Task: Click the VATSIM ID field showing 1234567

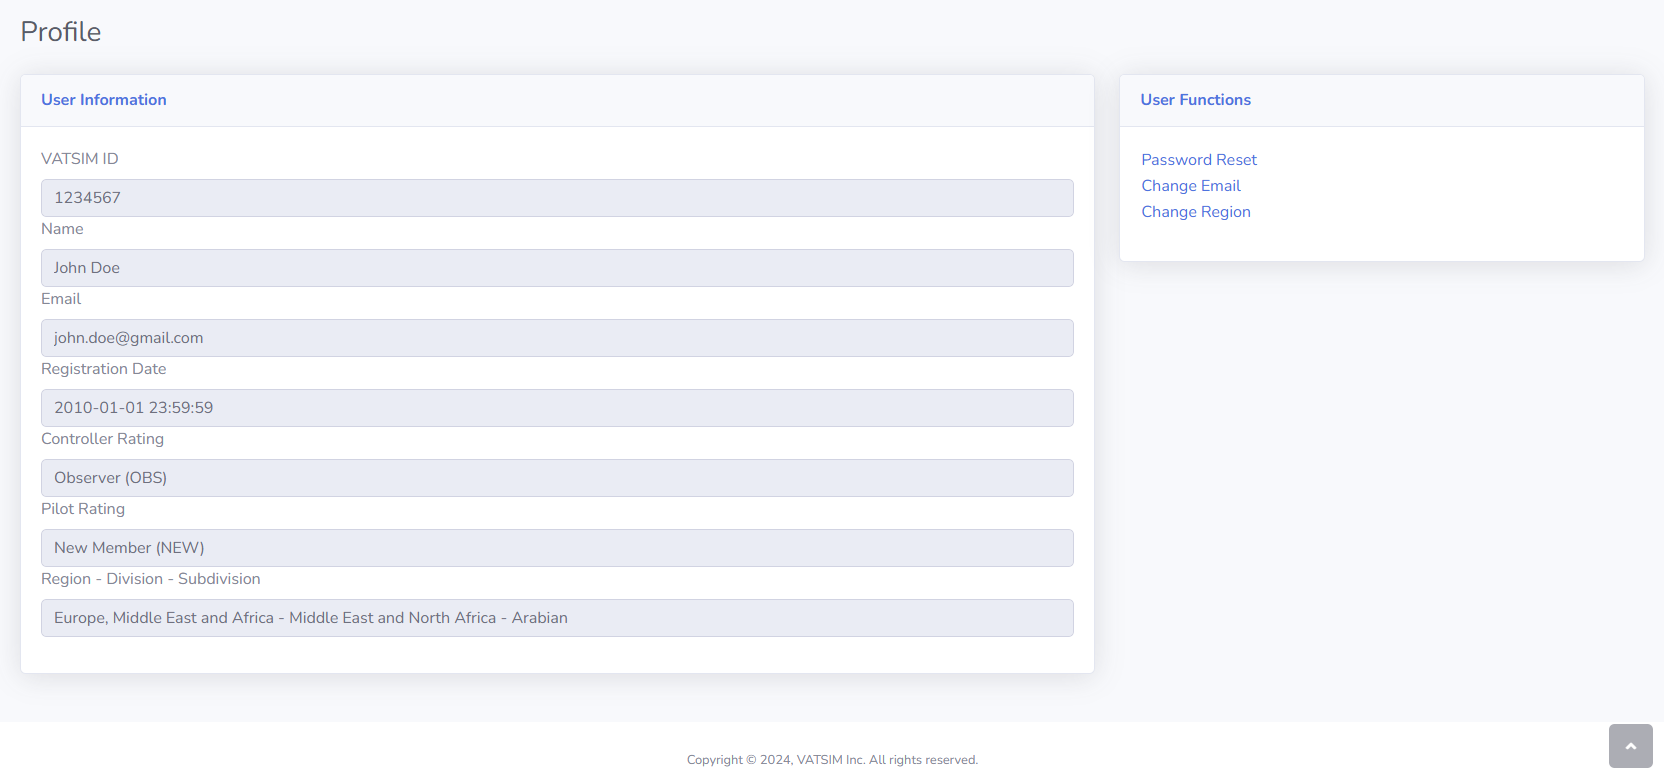Action: (x=557, y=198)
